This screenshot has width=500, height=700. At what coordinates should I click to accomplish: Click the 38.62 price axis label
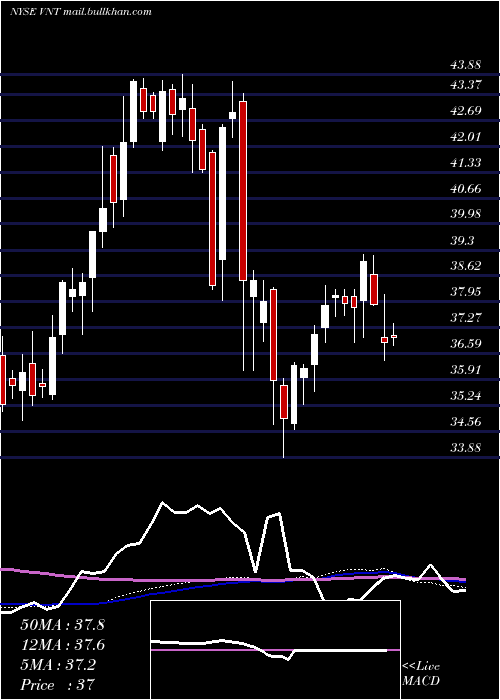(x=466, y=266)
